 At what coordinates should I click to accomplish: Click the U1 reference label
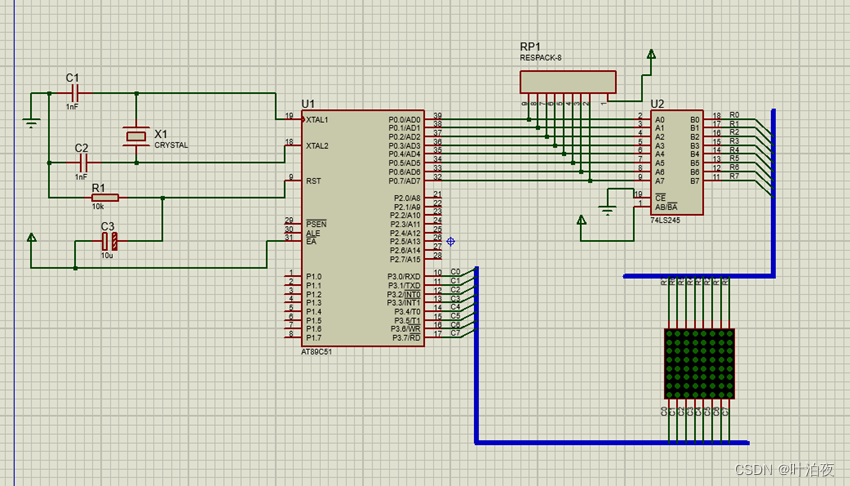tap(308, 103)
